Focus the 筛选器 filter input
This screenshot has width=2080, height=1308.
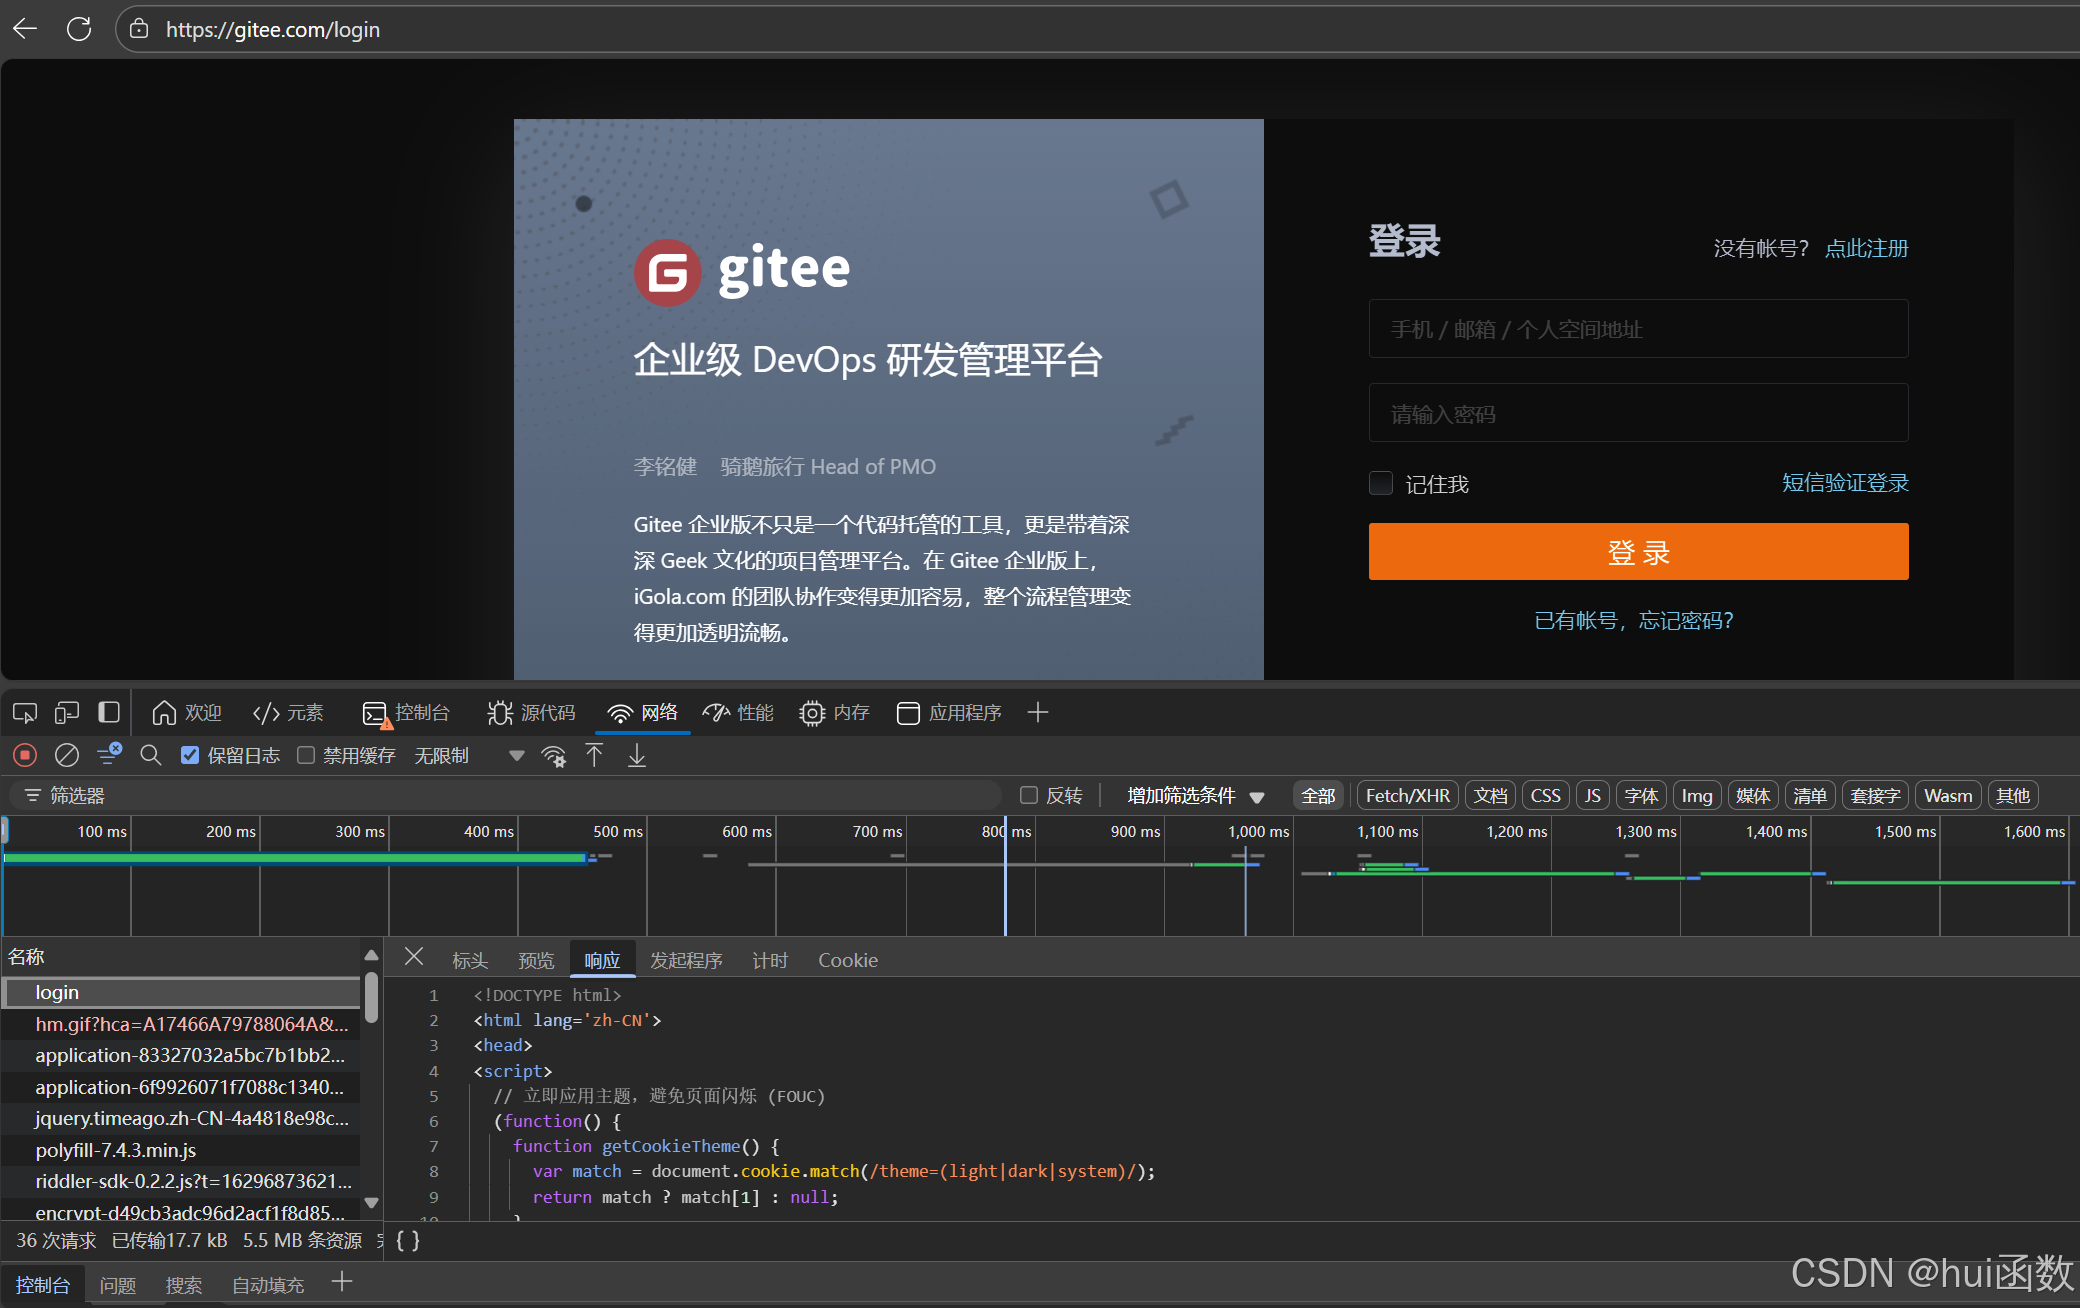tap(505, 796)
